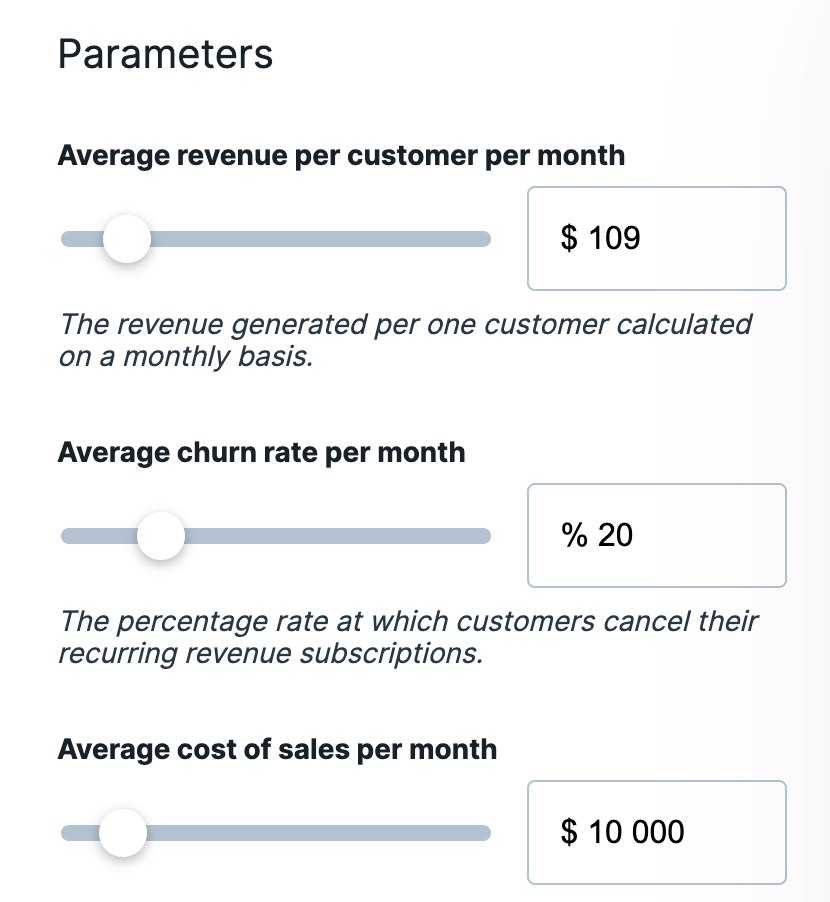Image resolution: width=830 pixels, height=902 pixels.
Task: Click the revenue description italic text
Action: (406, 340)
